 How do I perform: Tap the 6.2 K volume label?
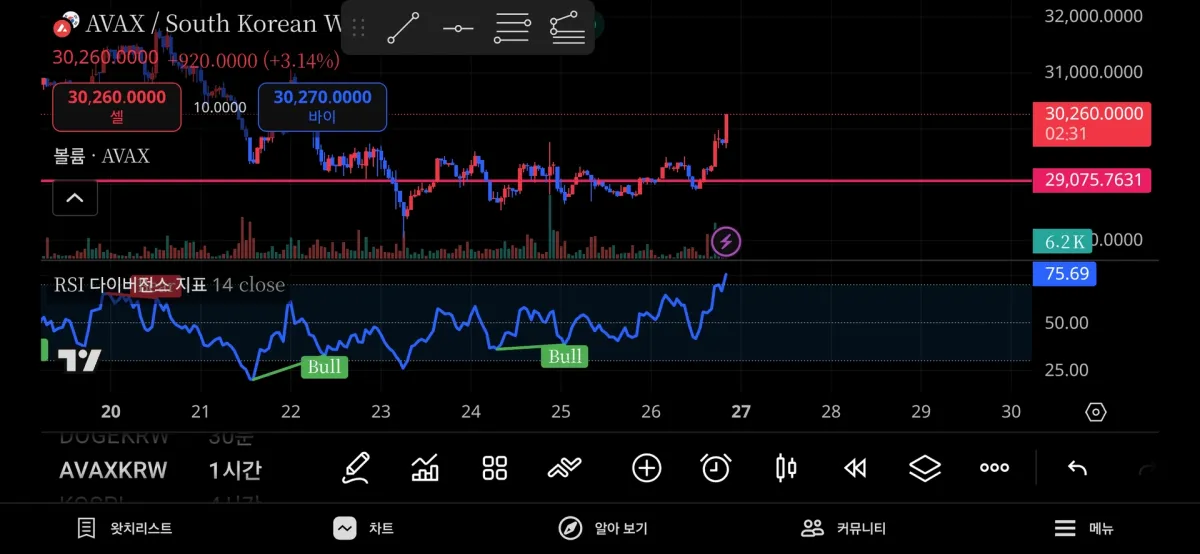[x=1061, y=241]
